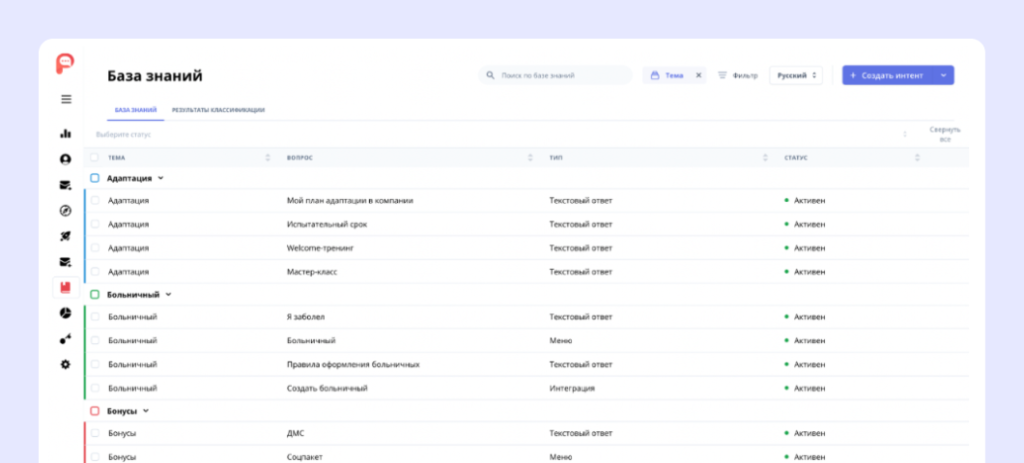The image size is (1024, 463).
Task: Open the pie chart sidebar icon
Action: 66,313
